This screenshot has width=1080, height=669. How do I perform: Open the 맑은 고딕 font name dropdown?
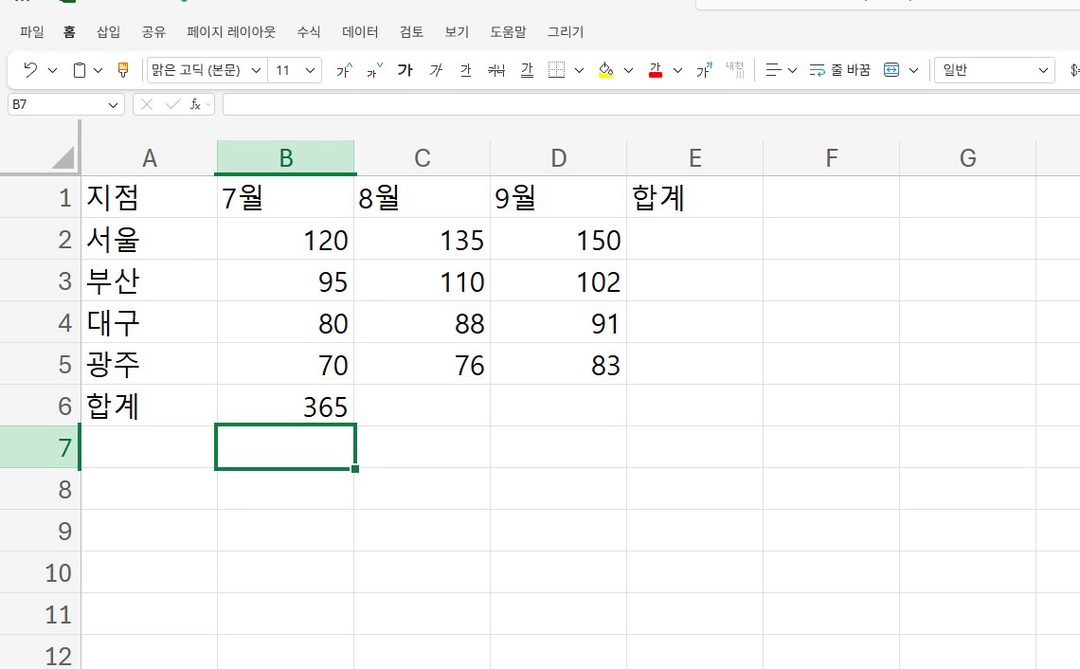pos(256,70)
